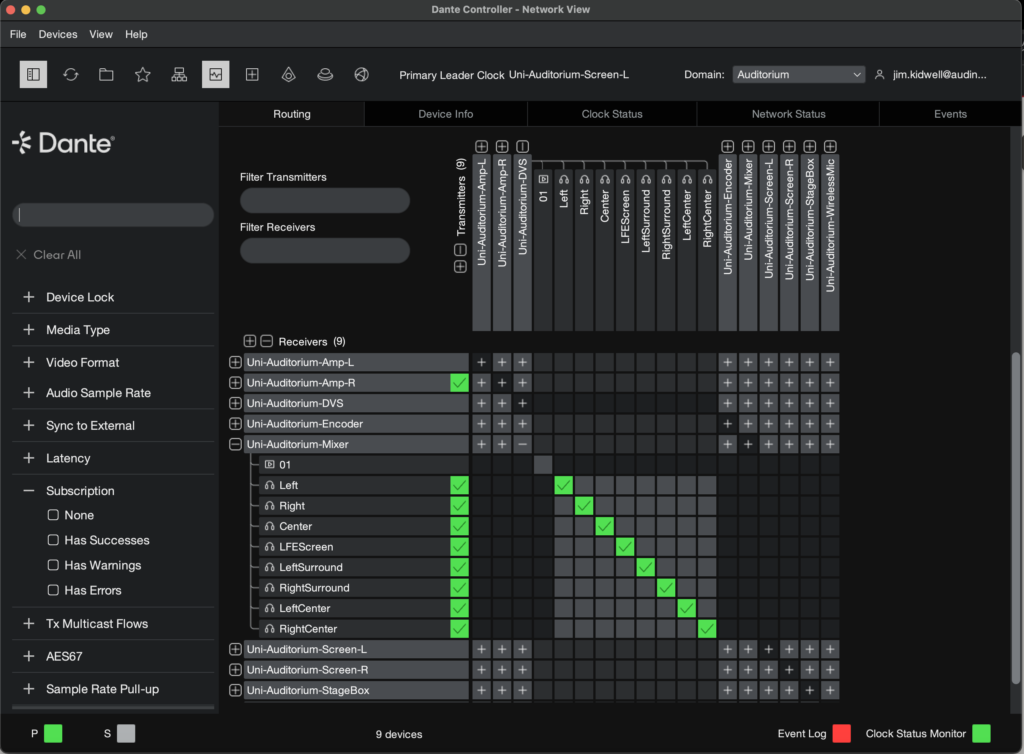The width and height of the screenshot is (1024, 754).
Task: Open the Domain dropdown showing Auditorium
Action: click(x=799, y=75)
